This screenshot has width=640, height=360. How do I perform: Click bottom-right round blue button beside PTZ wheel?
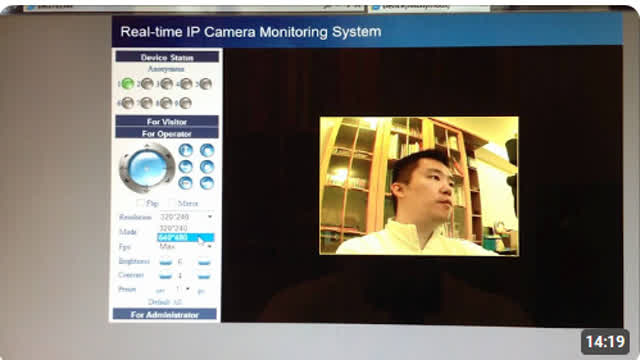(207, 183)
